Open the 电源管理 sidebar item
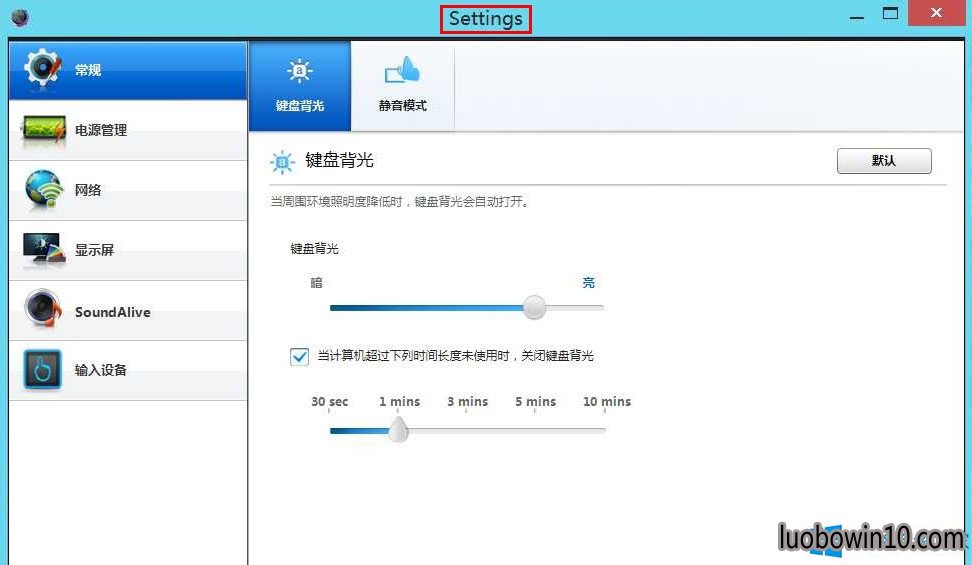Screen dimensions: 972x565 [128, 130]
